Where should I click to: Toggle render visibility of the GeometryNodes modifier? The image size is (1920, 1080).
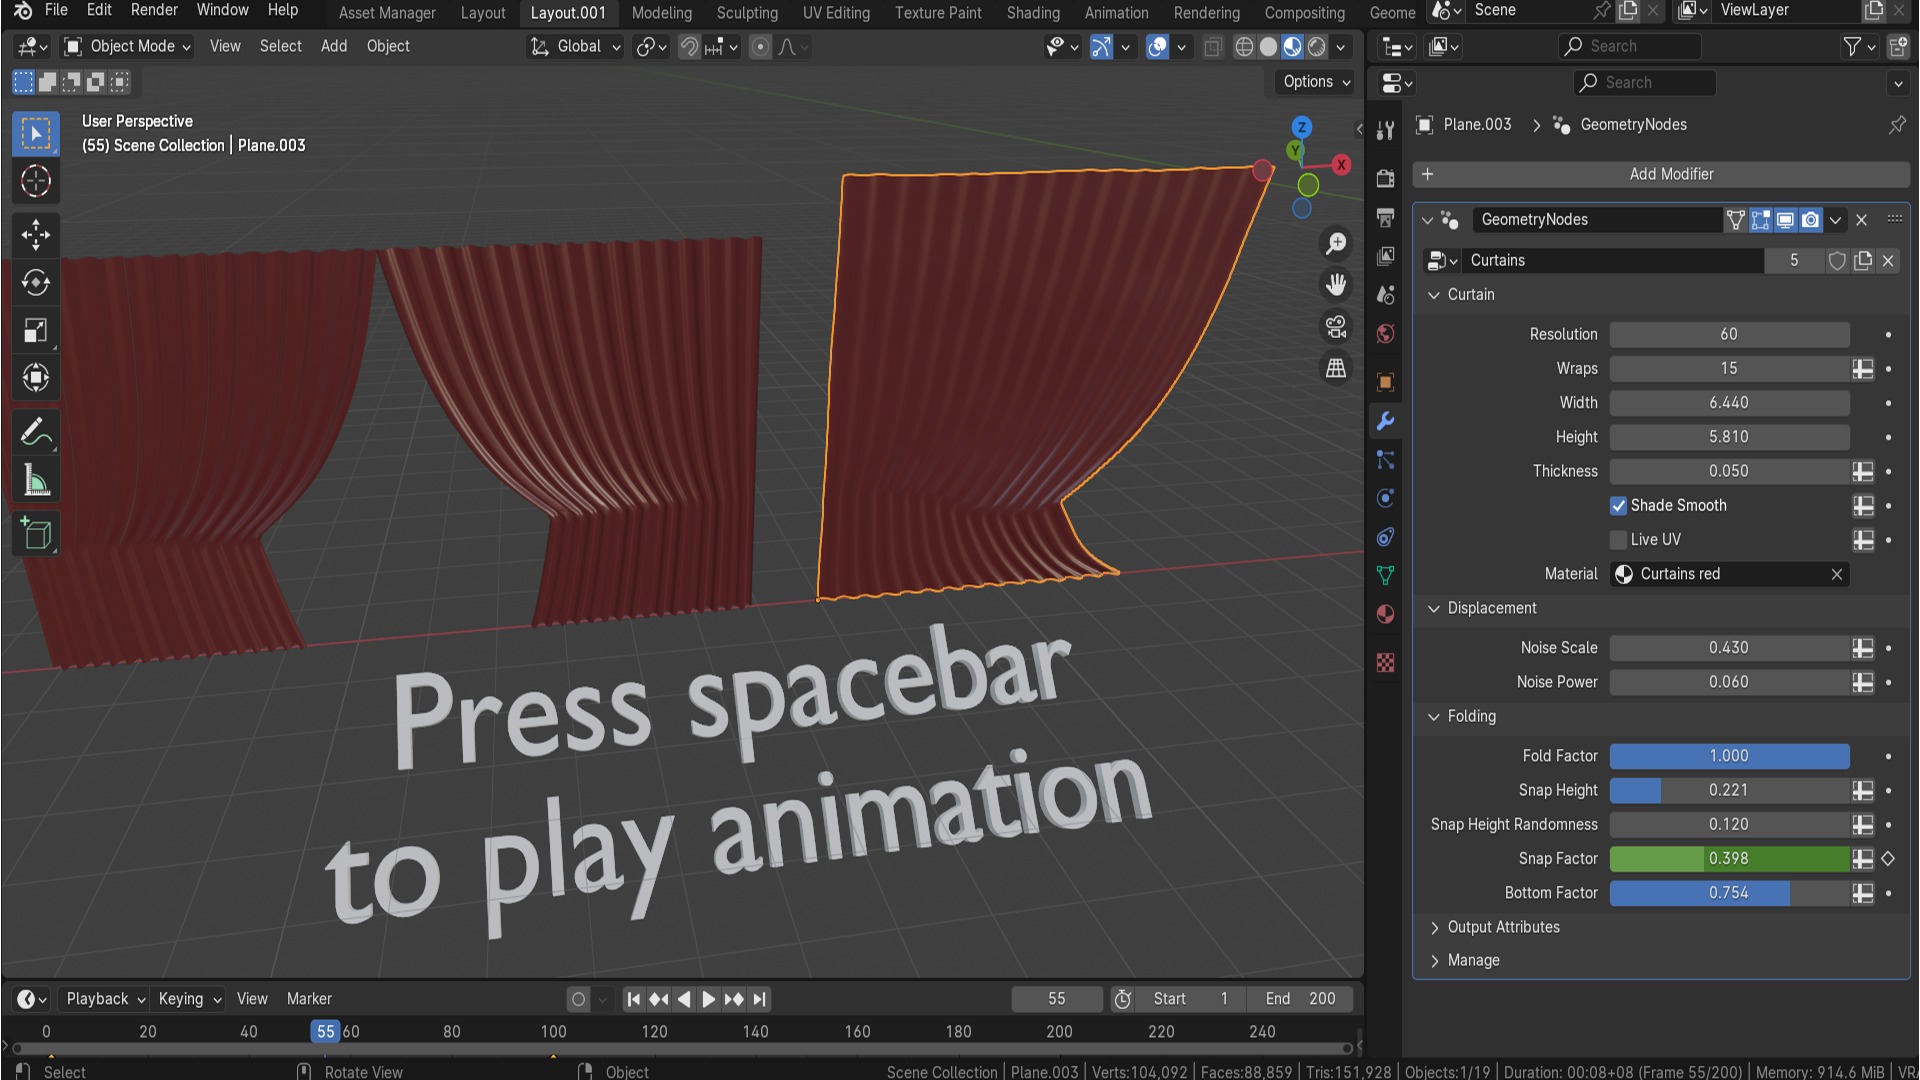1810,220
